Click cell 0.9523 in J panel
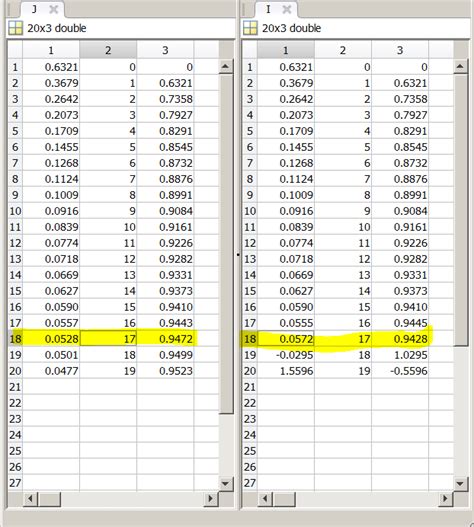 165,371
